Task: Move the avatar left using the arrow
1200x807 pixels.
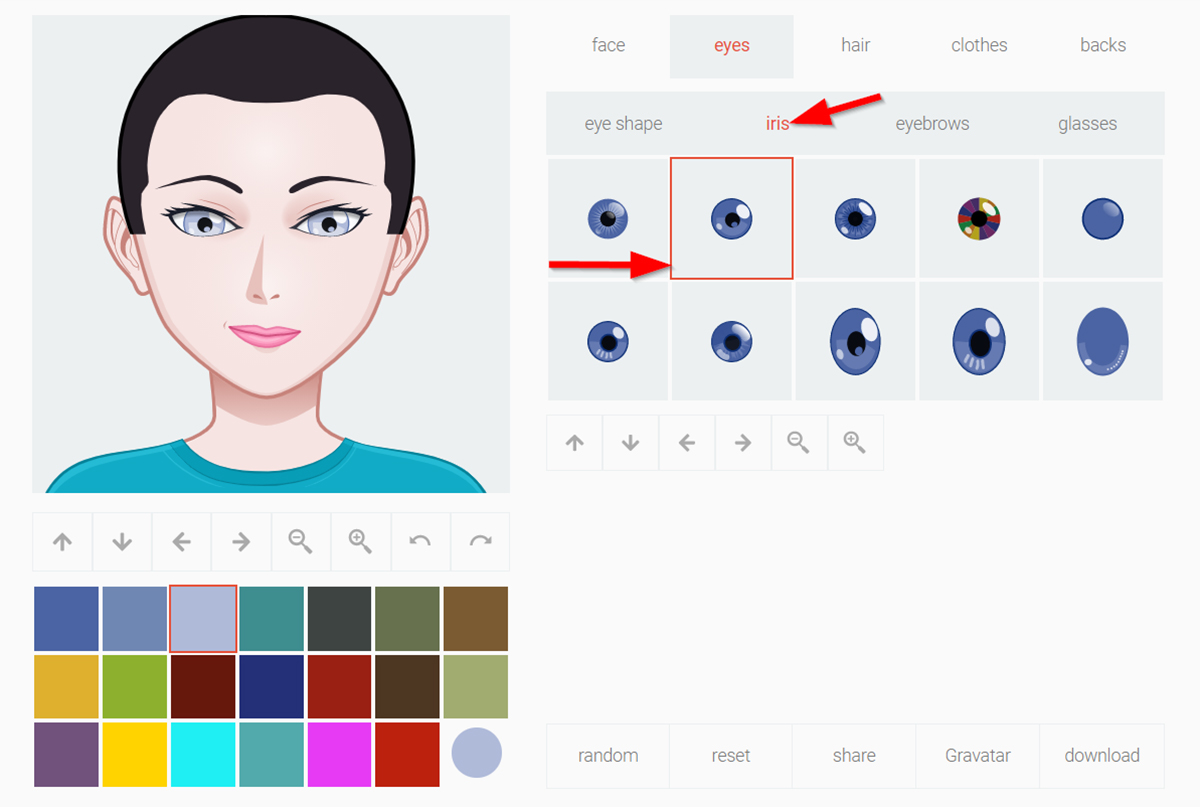Action: 181,541
